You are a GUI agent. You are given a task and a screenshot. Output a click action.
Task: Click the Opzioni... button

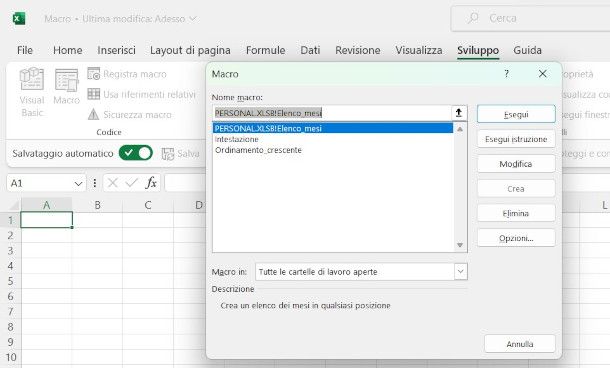516,238
